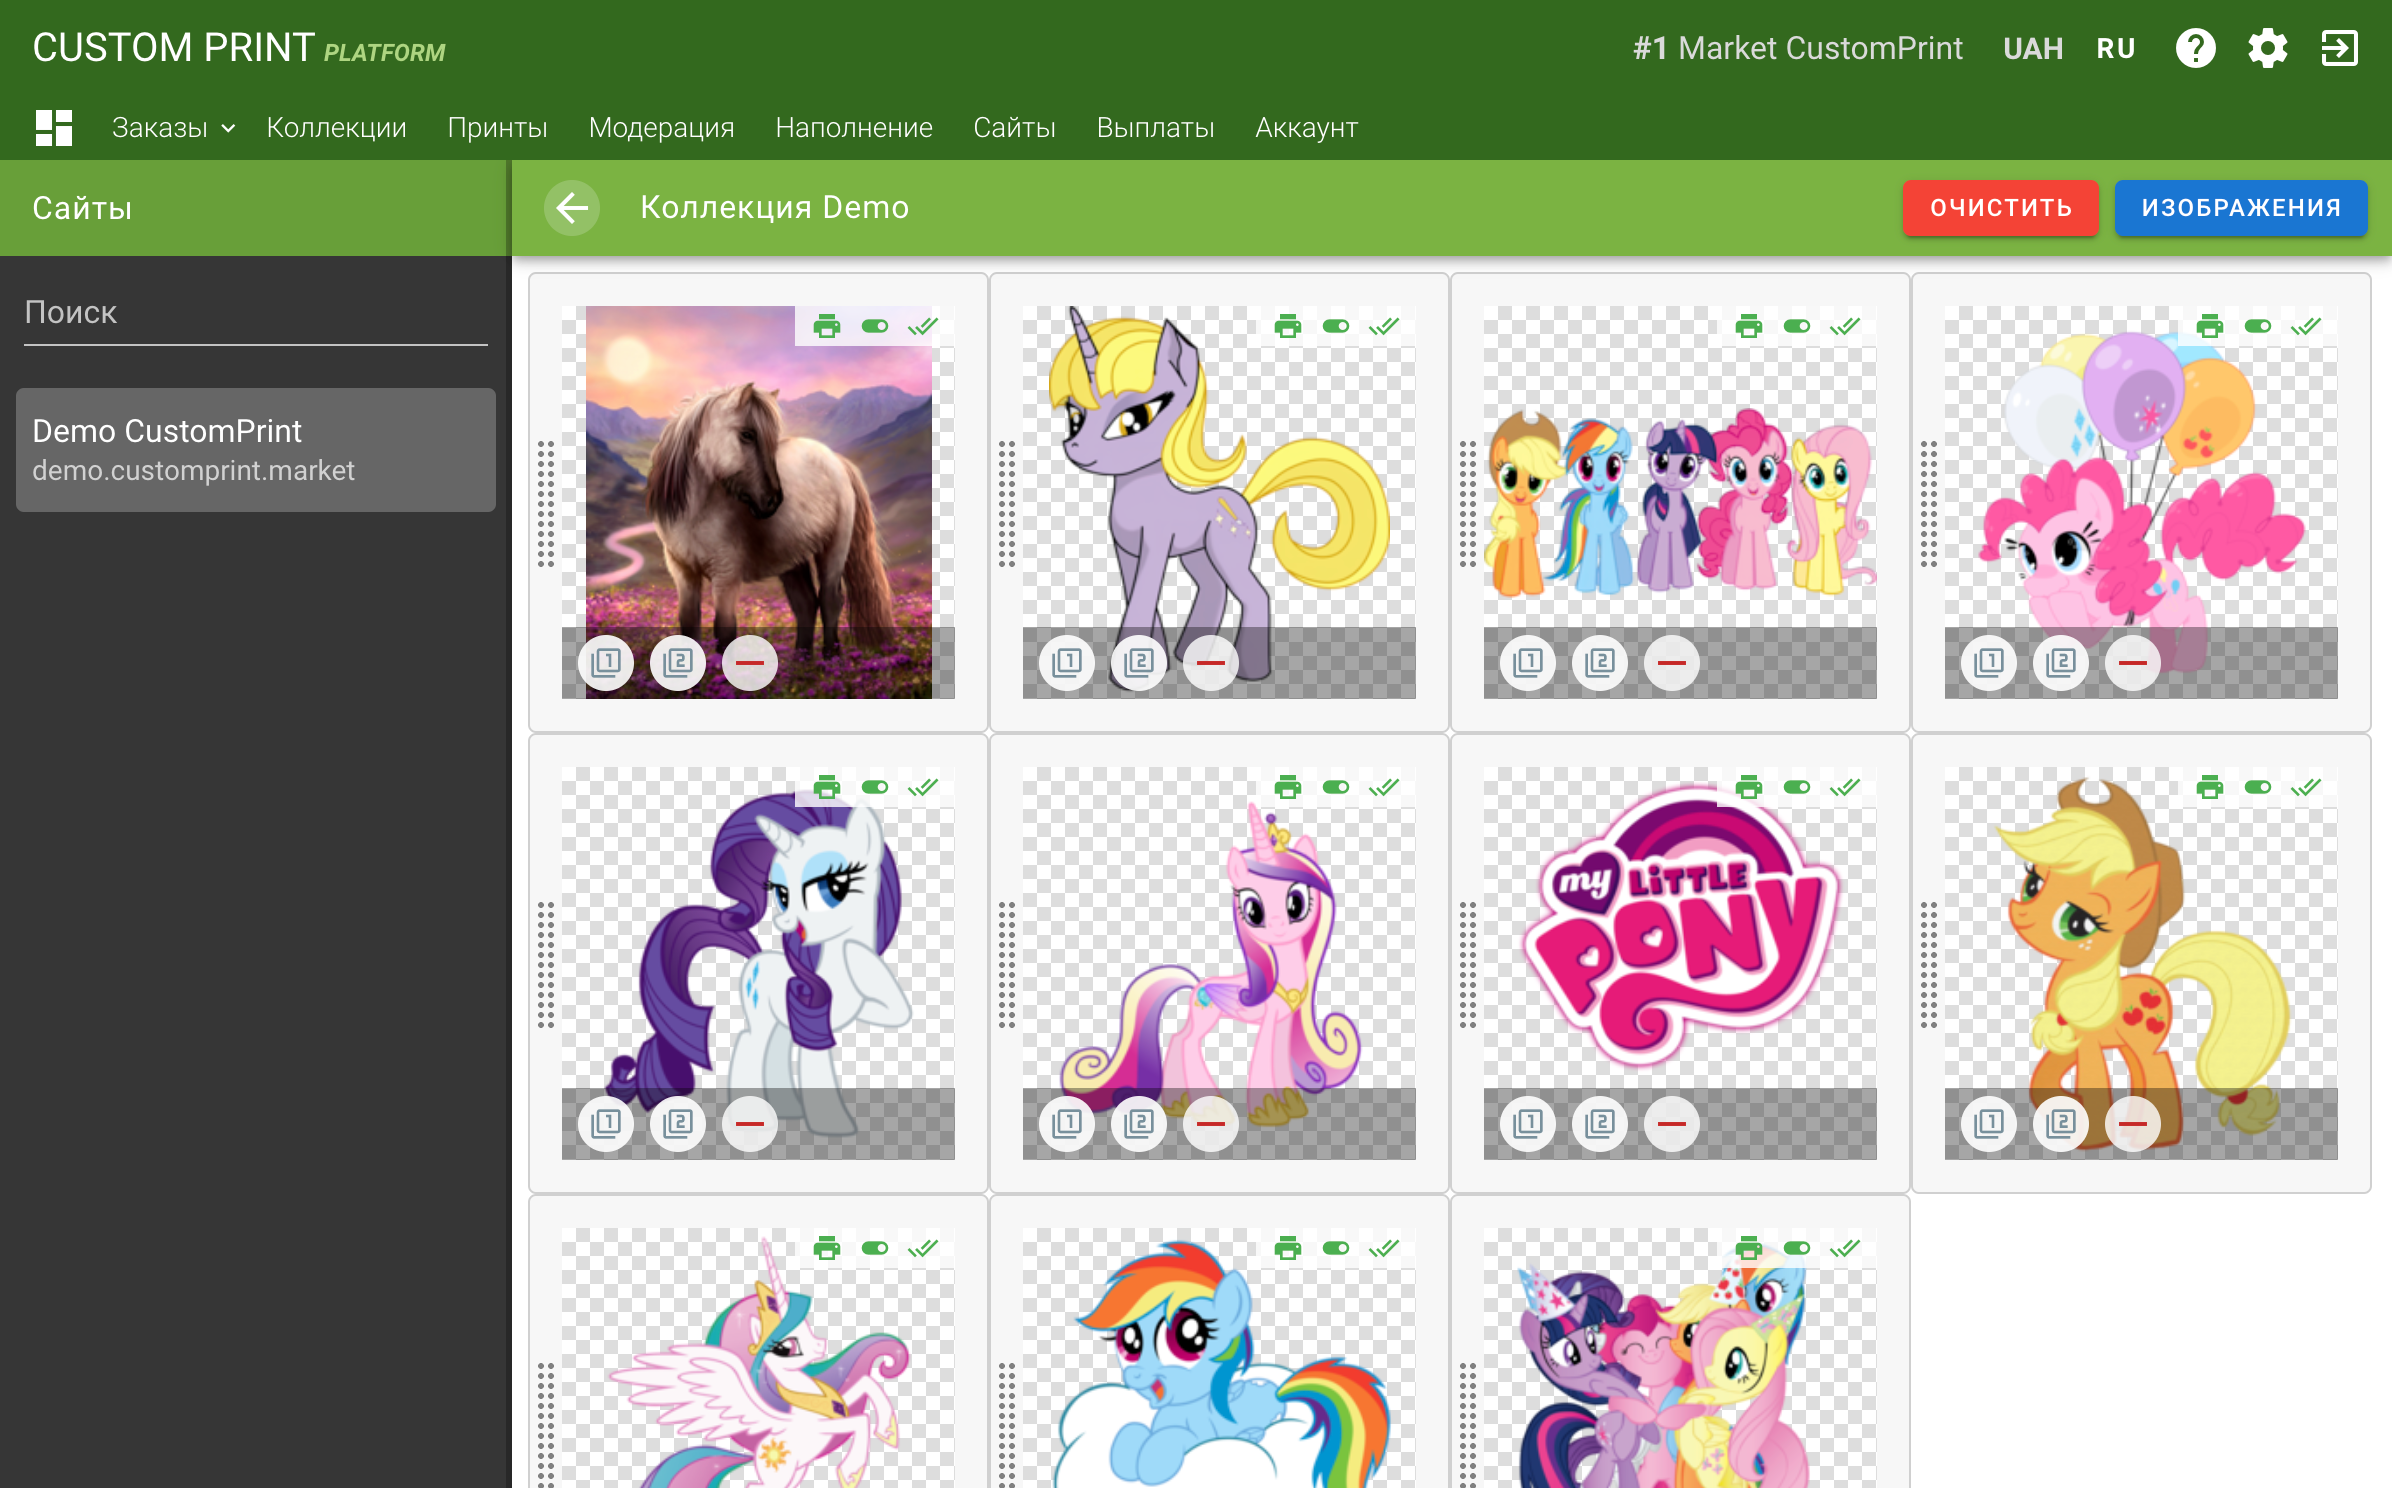Click printer icon on My Little Pony logo card

point(1749,787)
